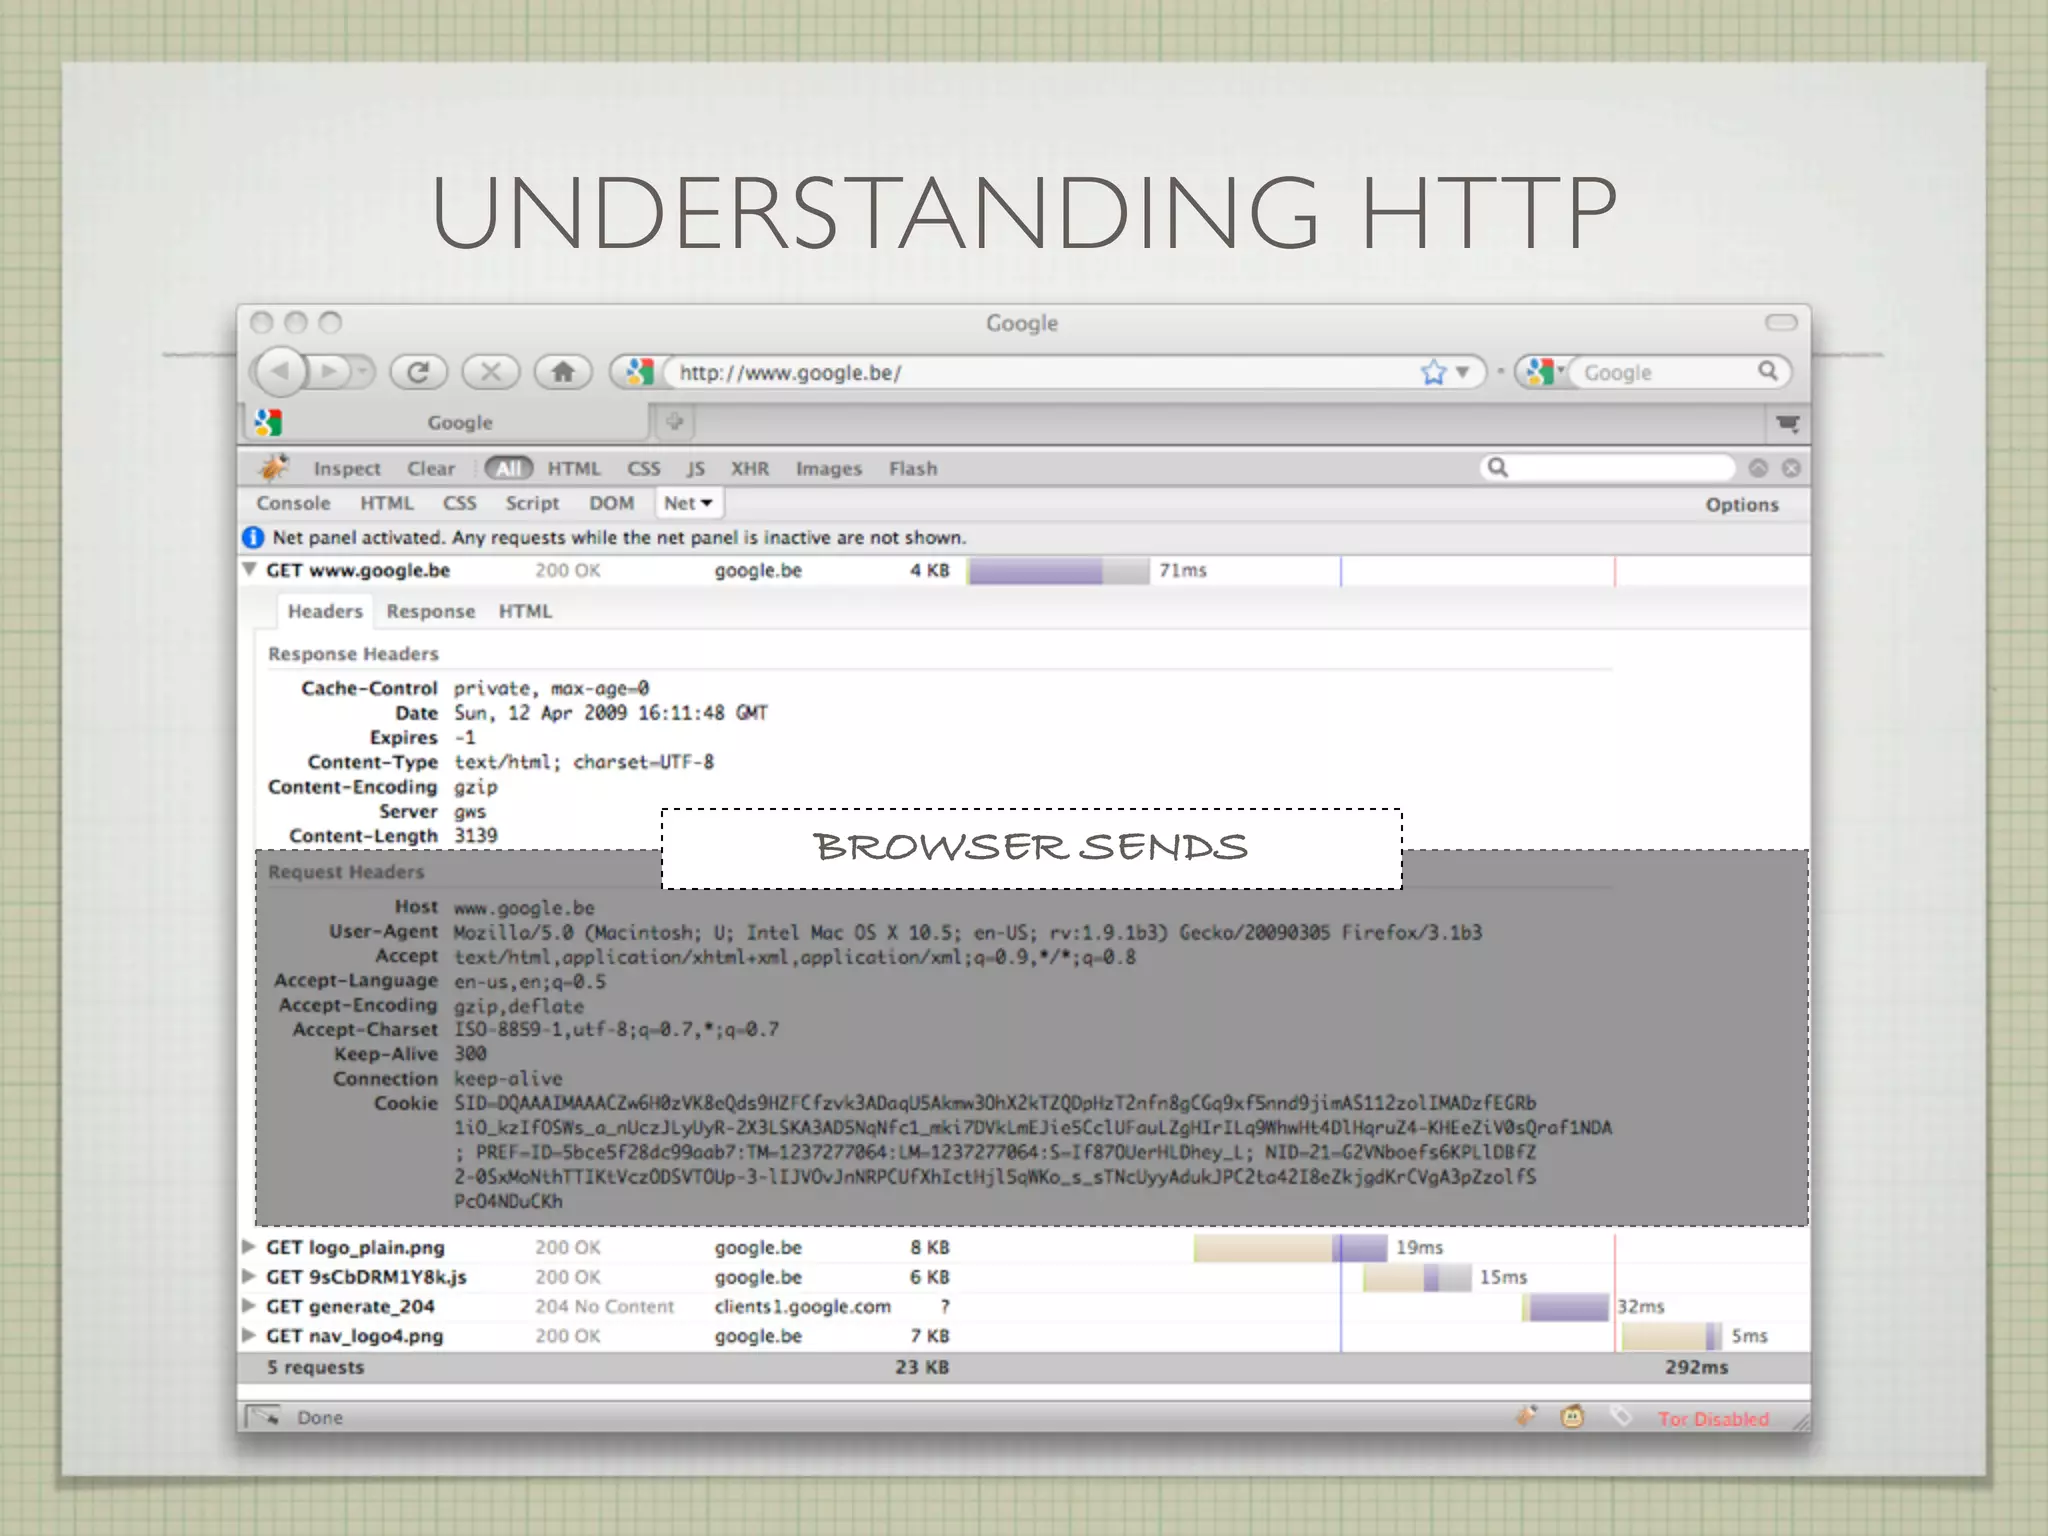
Task: Click the 32ms timing bar for generate_204
Action: click(x=1566, y=1307)
